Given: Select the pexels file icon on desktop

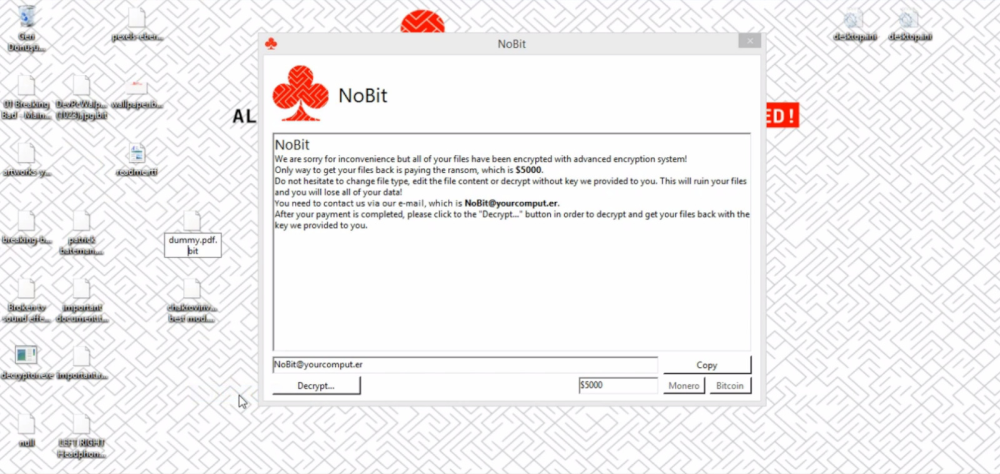Looking at the screenshot, I should 137,20.
